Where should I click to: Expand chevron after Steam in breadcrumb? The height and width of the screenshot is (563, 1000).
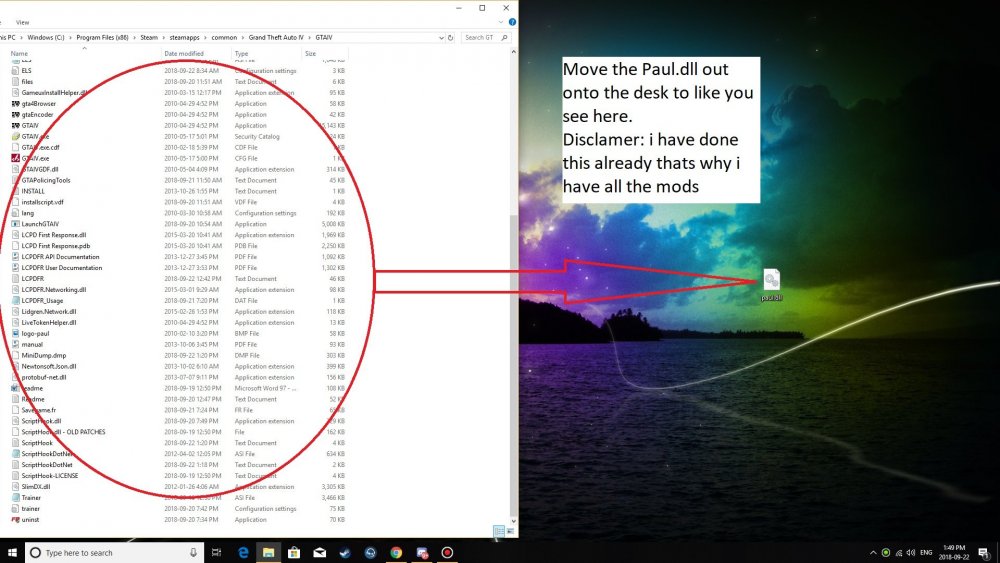coord(163,38)
